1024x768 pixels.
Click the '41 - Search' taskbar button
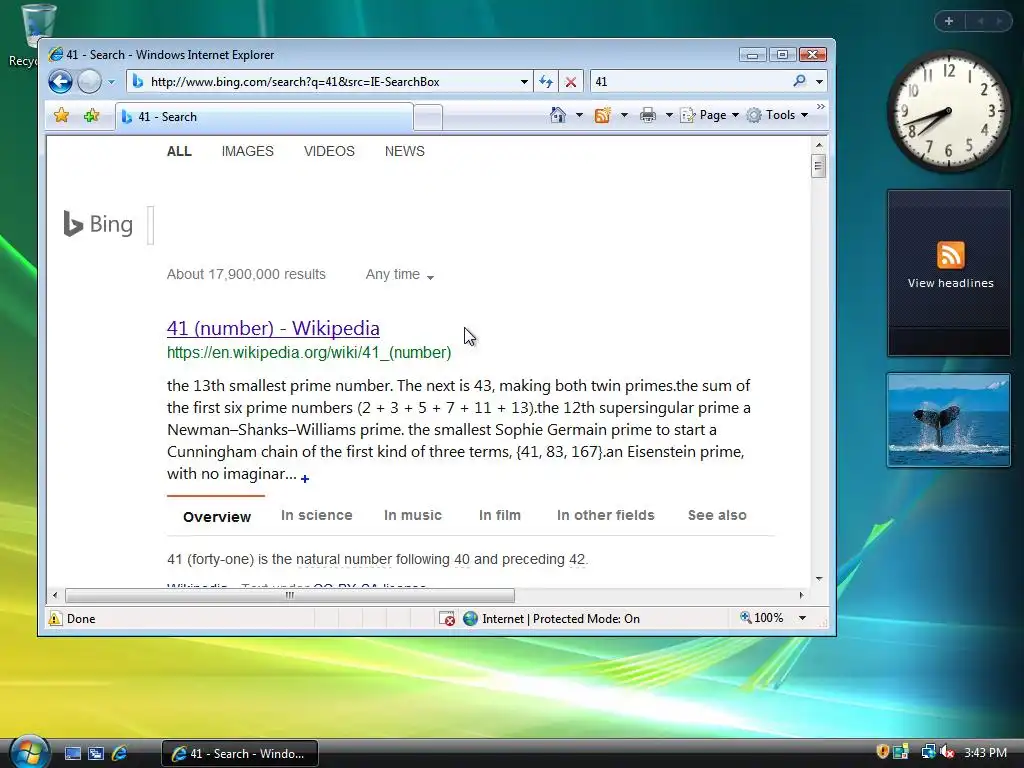coord(240,754)
